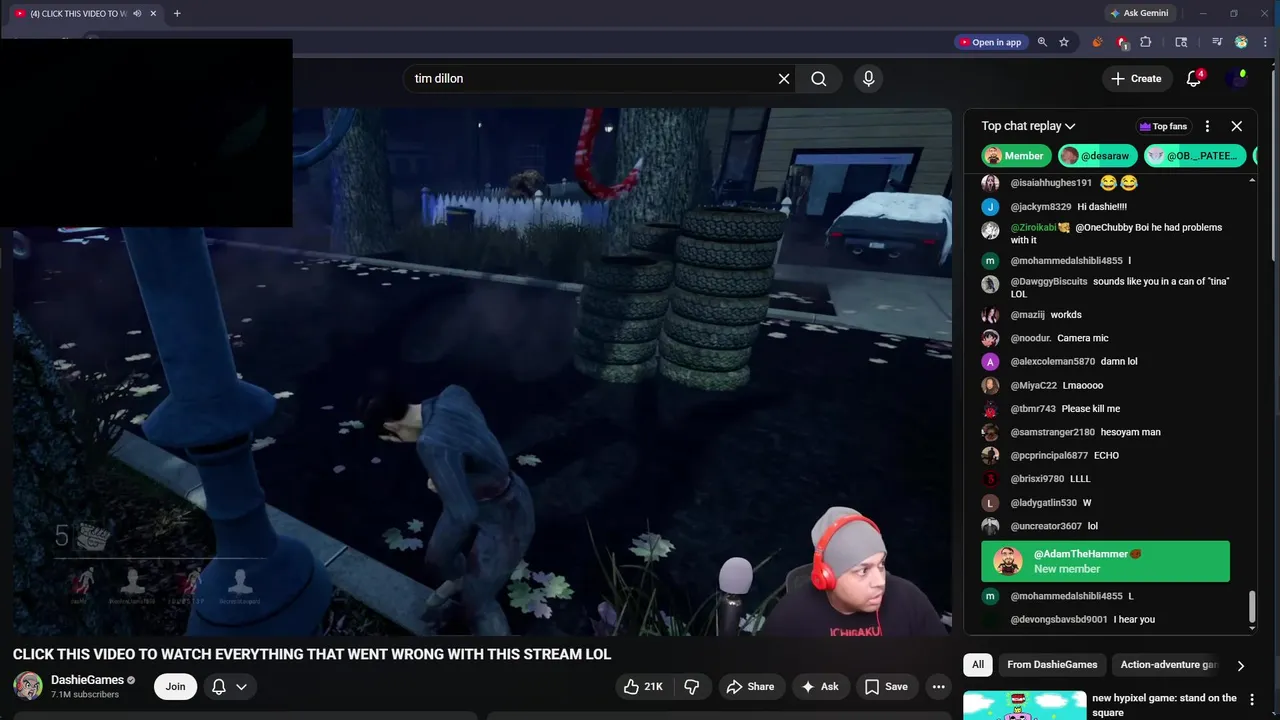Screen dimensions: 1280x720
Task: Click the red extension icon with badge
Action: tap(1122, 42)
